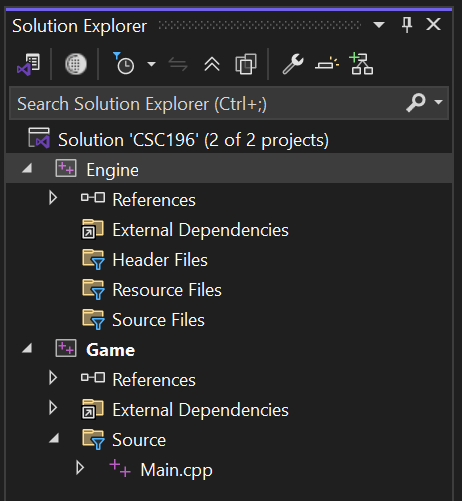462x501 pixels.
Task: Click the grayed globe toolbar icon
Action: [x=76, y=64]
